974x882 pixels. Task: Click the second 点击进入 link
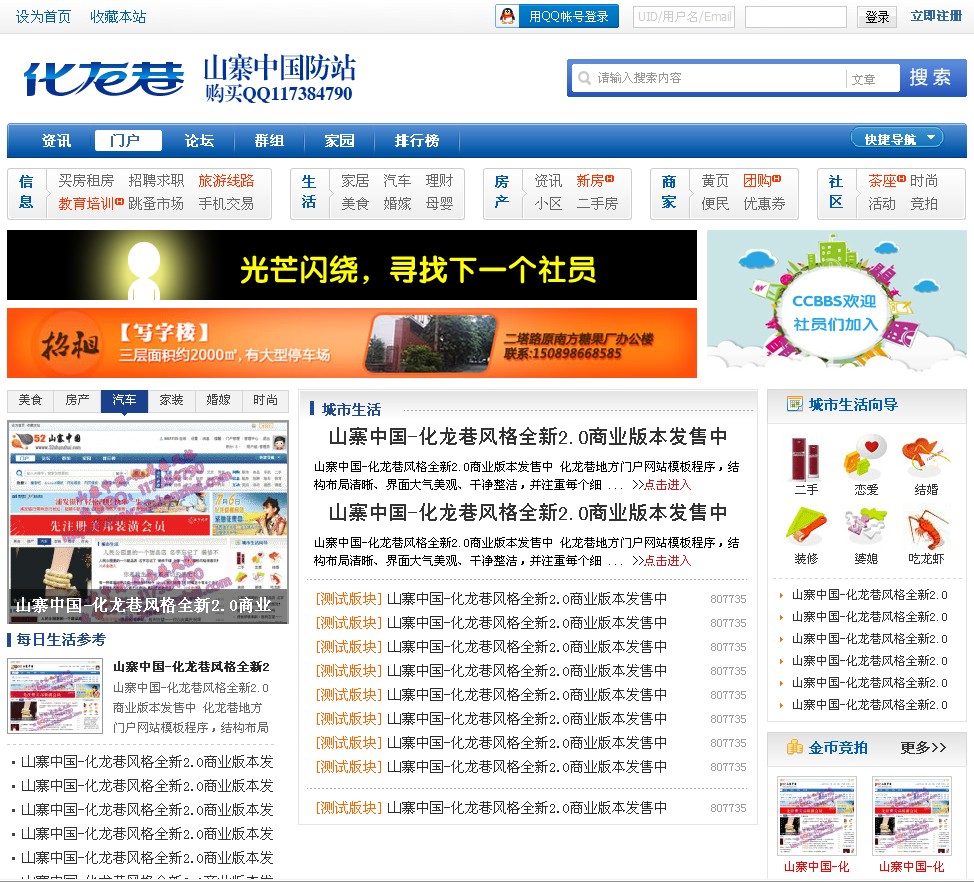(667, 561)
